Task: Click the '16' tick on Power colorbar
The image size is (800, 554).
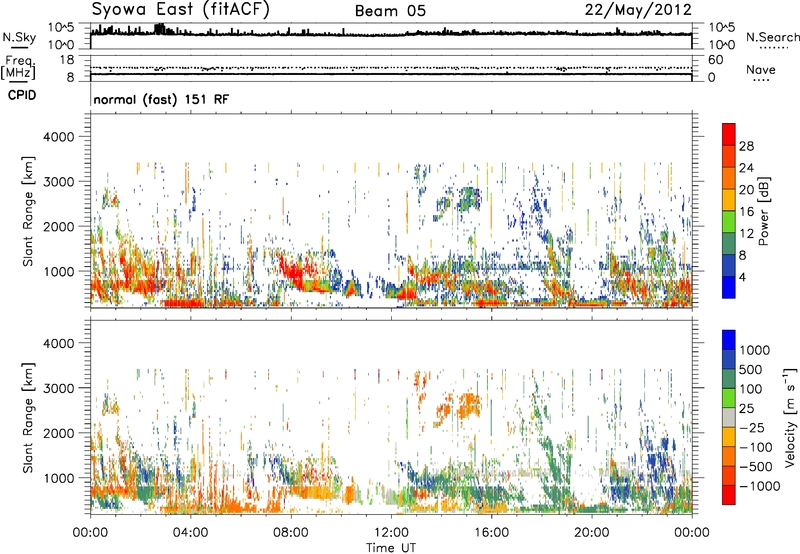Action: click(x=746, y=212)
